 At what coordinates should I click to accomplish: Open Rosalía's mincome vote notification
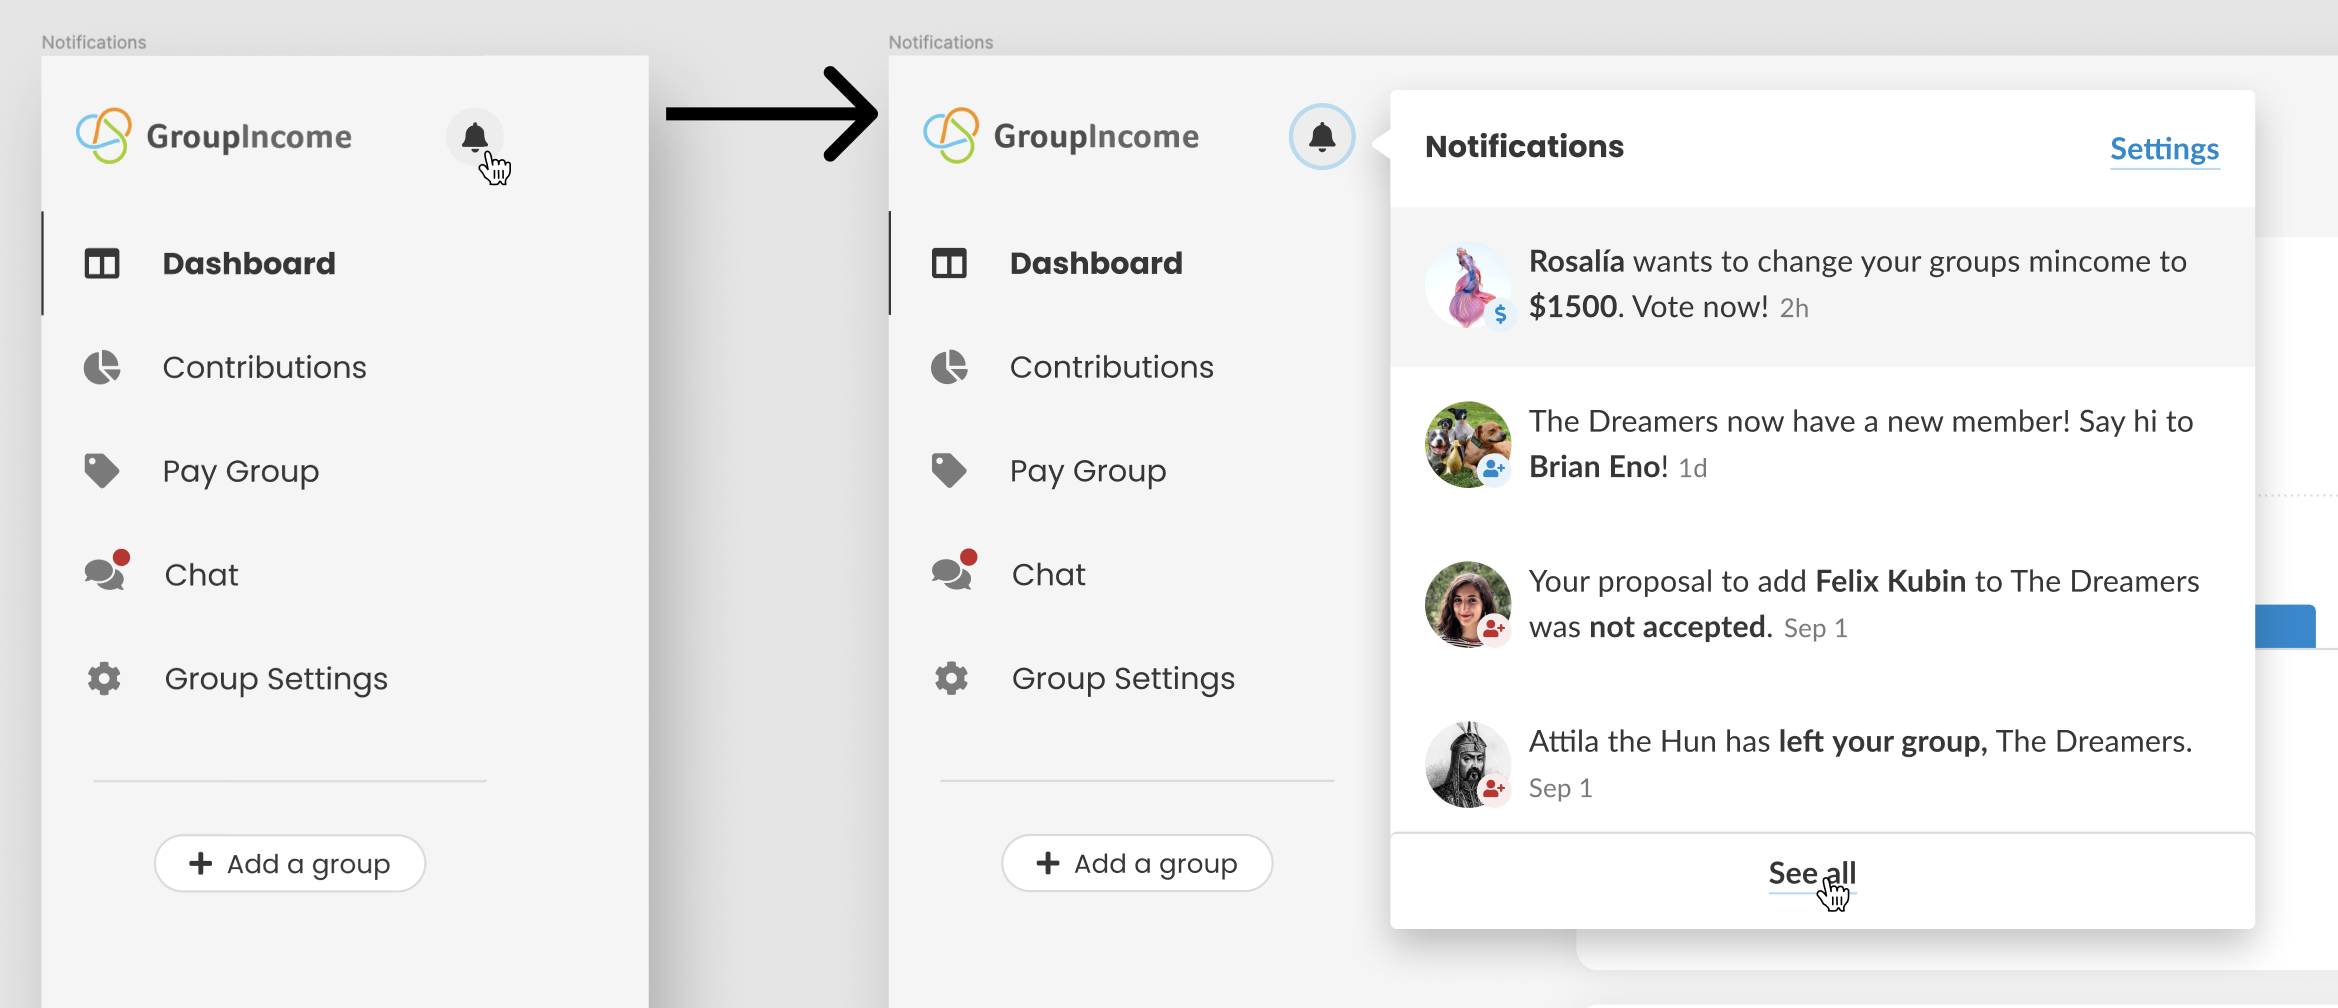click(x=1822, y=286)
